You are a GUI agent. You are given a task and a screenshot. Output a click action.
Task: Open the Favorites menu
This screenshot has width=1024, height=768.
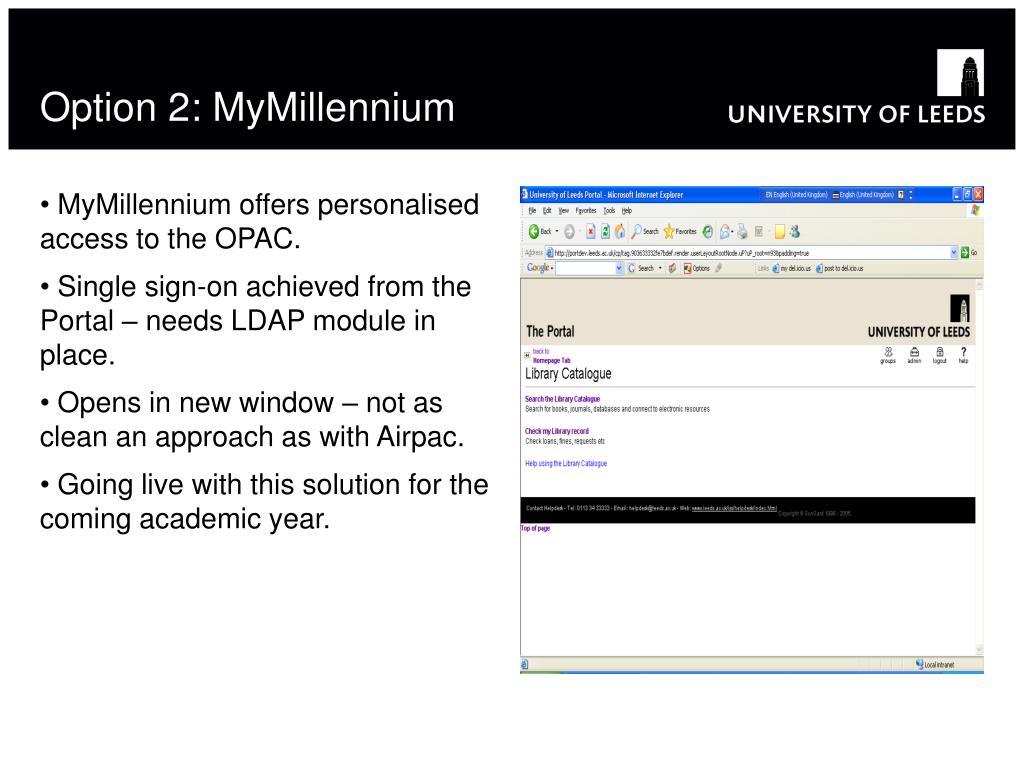tap(586, 211)
